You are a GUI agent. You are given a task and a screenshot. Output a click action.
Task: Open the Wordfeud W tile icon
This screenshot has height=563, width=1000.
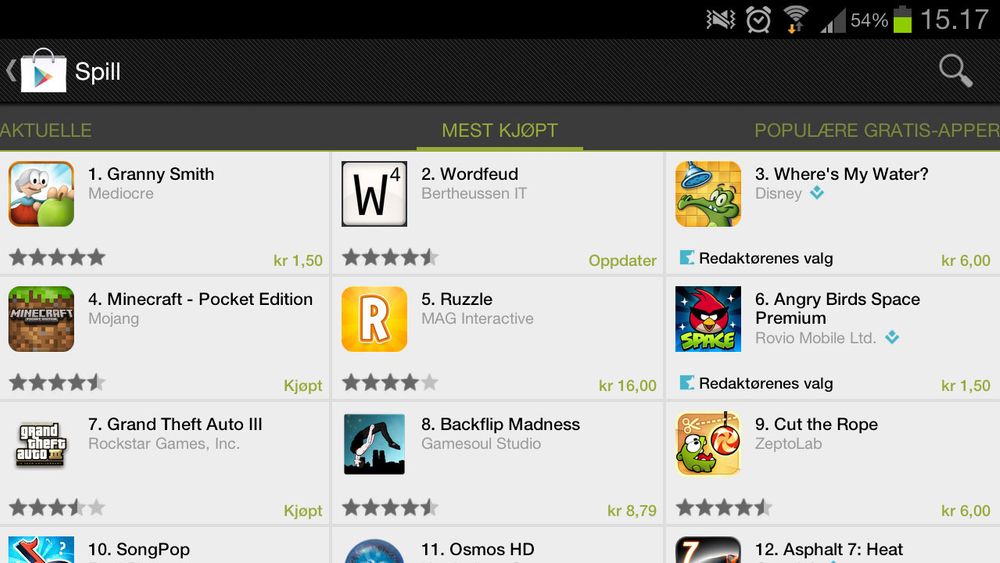374,194
